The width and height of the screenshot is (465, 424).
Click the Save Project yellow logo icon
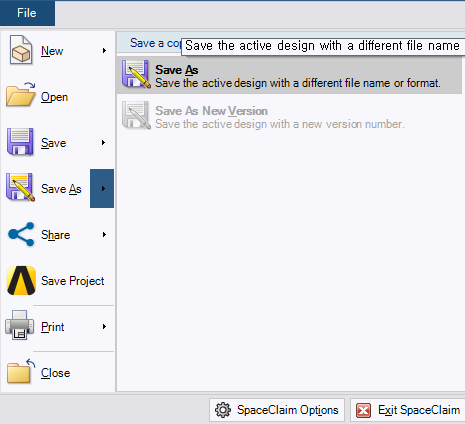(21, 280)
